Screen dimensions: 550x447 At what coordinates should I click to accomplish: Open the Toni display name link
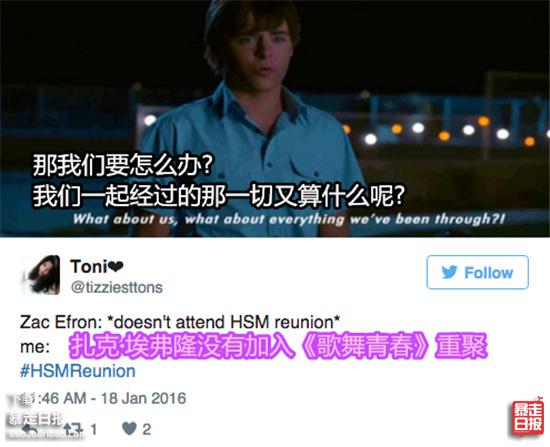pyautogui.click(x=88, y=266)
